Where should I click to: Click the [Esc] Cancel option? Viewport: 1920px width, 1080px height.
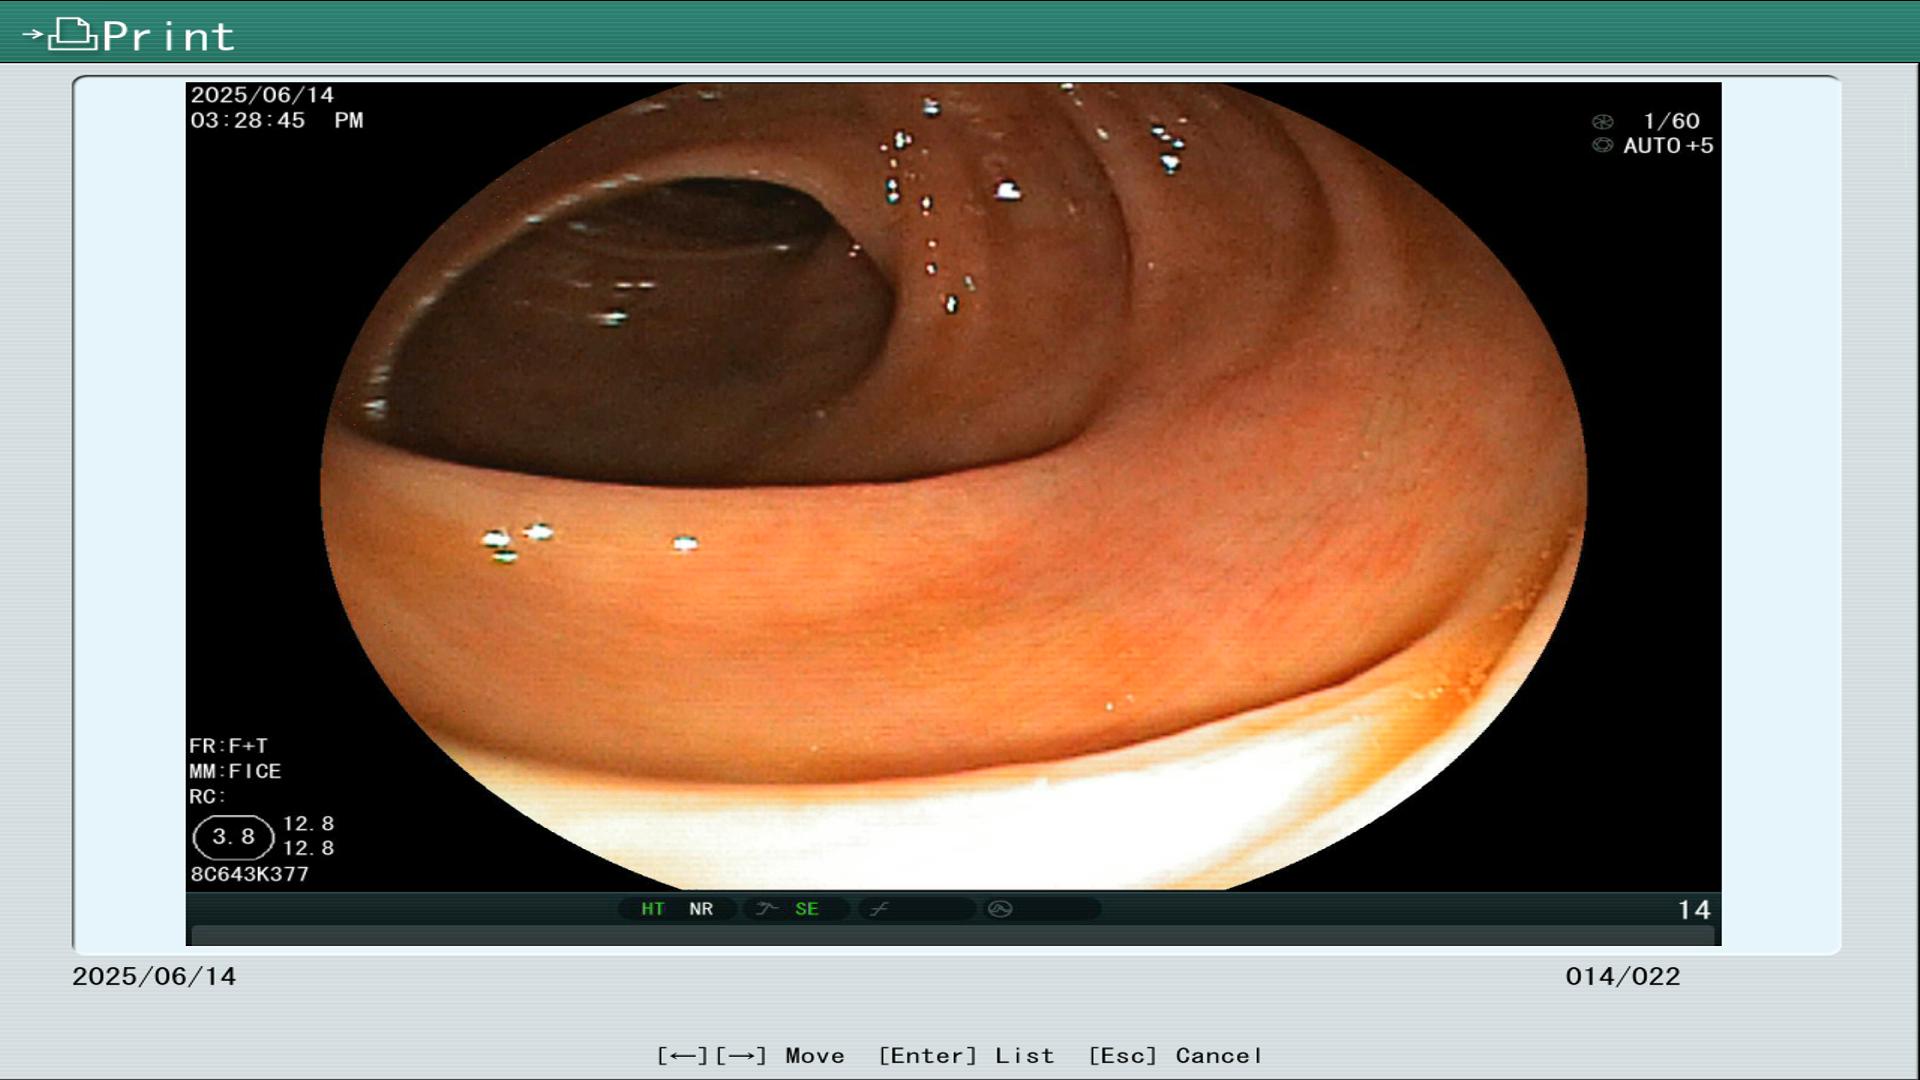(1175, 1056)
